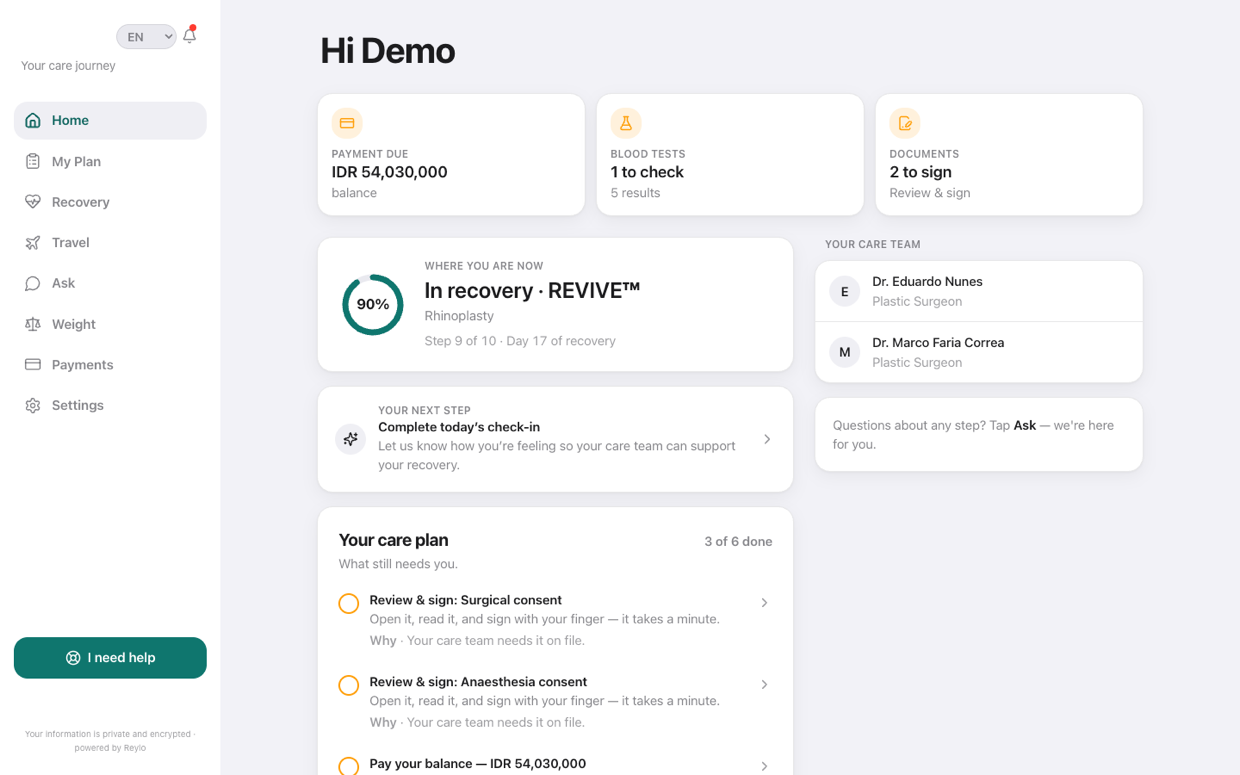
Task: Select Payments in the sidebar
Action: click(x=110, y=364)
